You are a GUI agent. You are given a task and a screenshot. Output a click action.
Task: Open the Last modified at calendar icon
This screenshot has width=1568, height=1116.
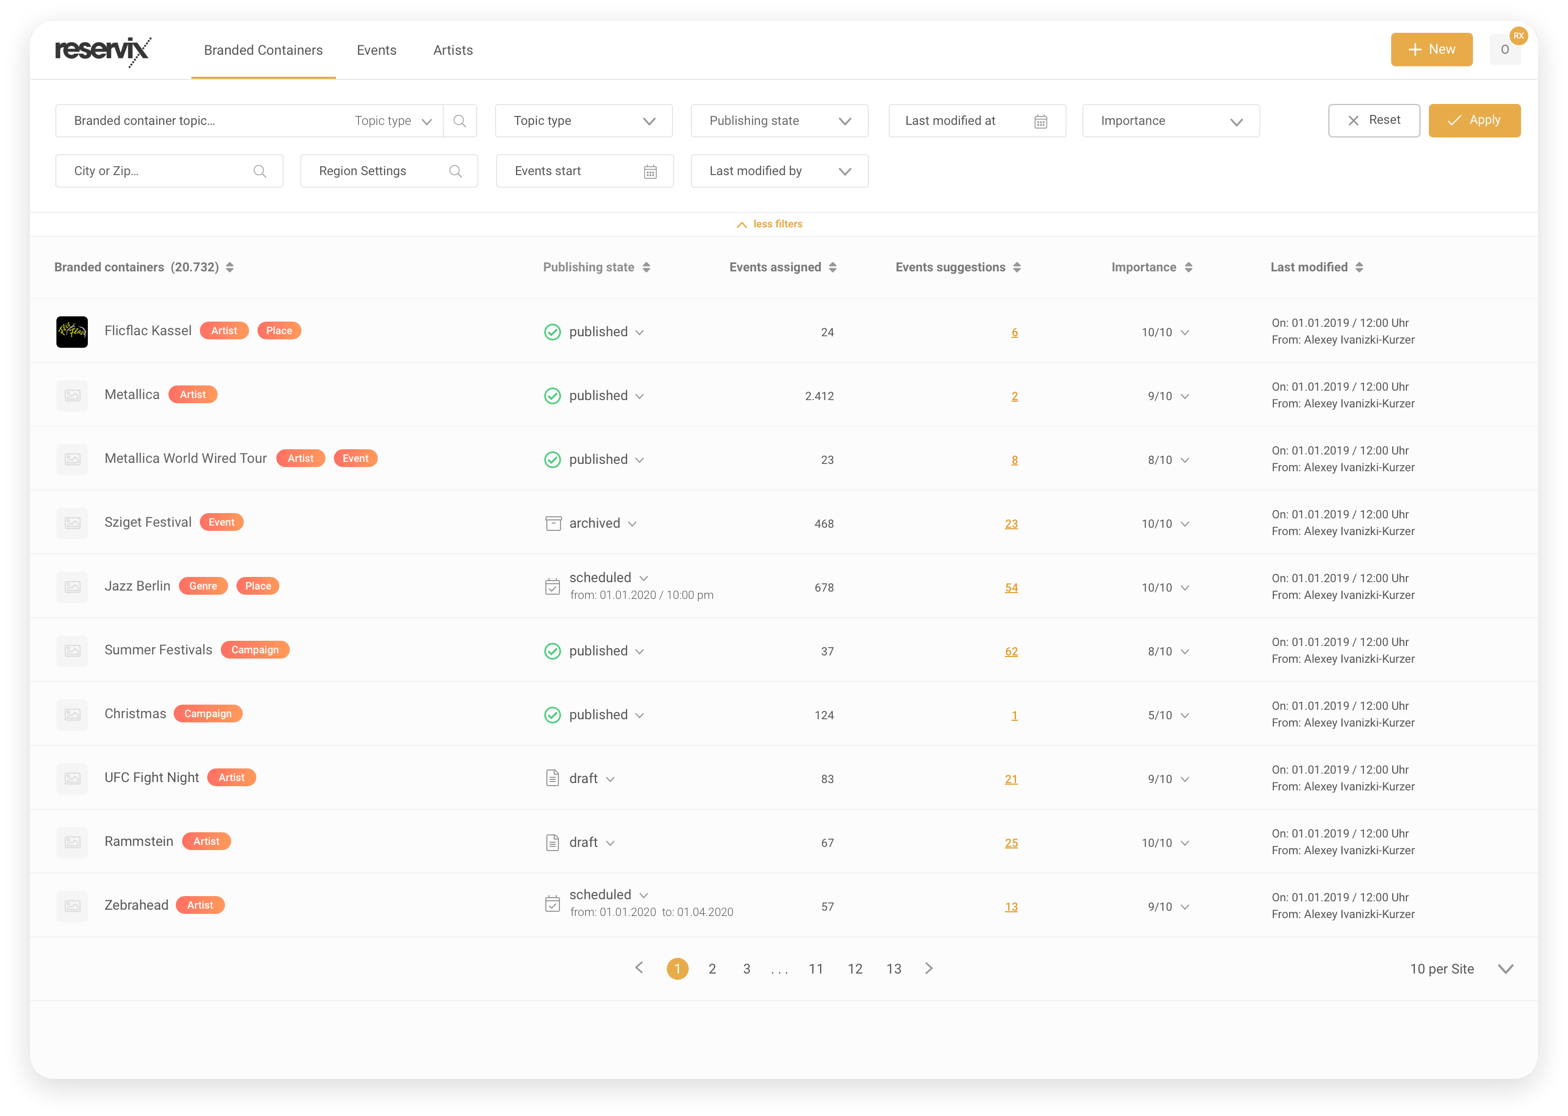pos(1041,121)
